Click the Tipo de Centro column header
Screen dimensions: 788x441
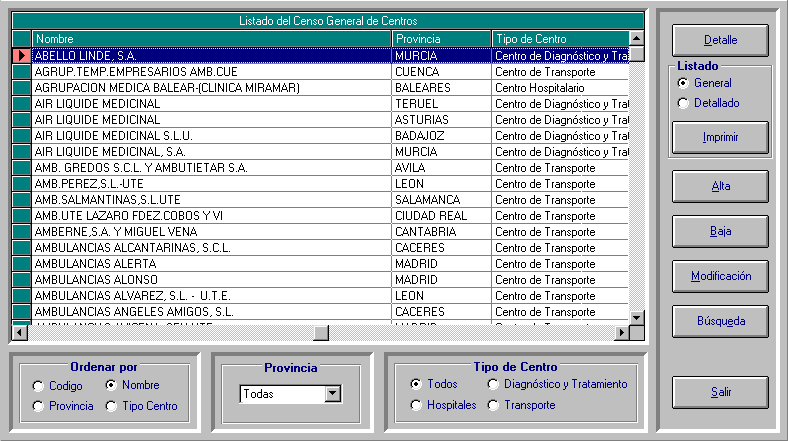point(560,38)
